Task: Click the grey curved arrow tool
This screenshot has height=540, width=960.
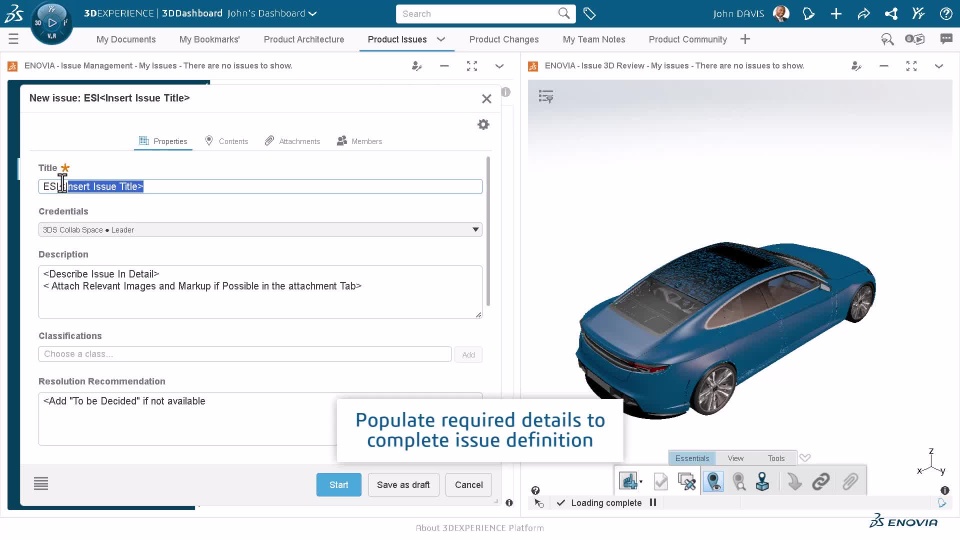Action: coord(794,482)
